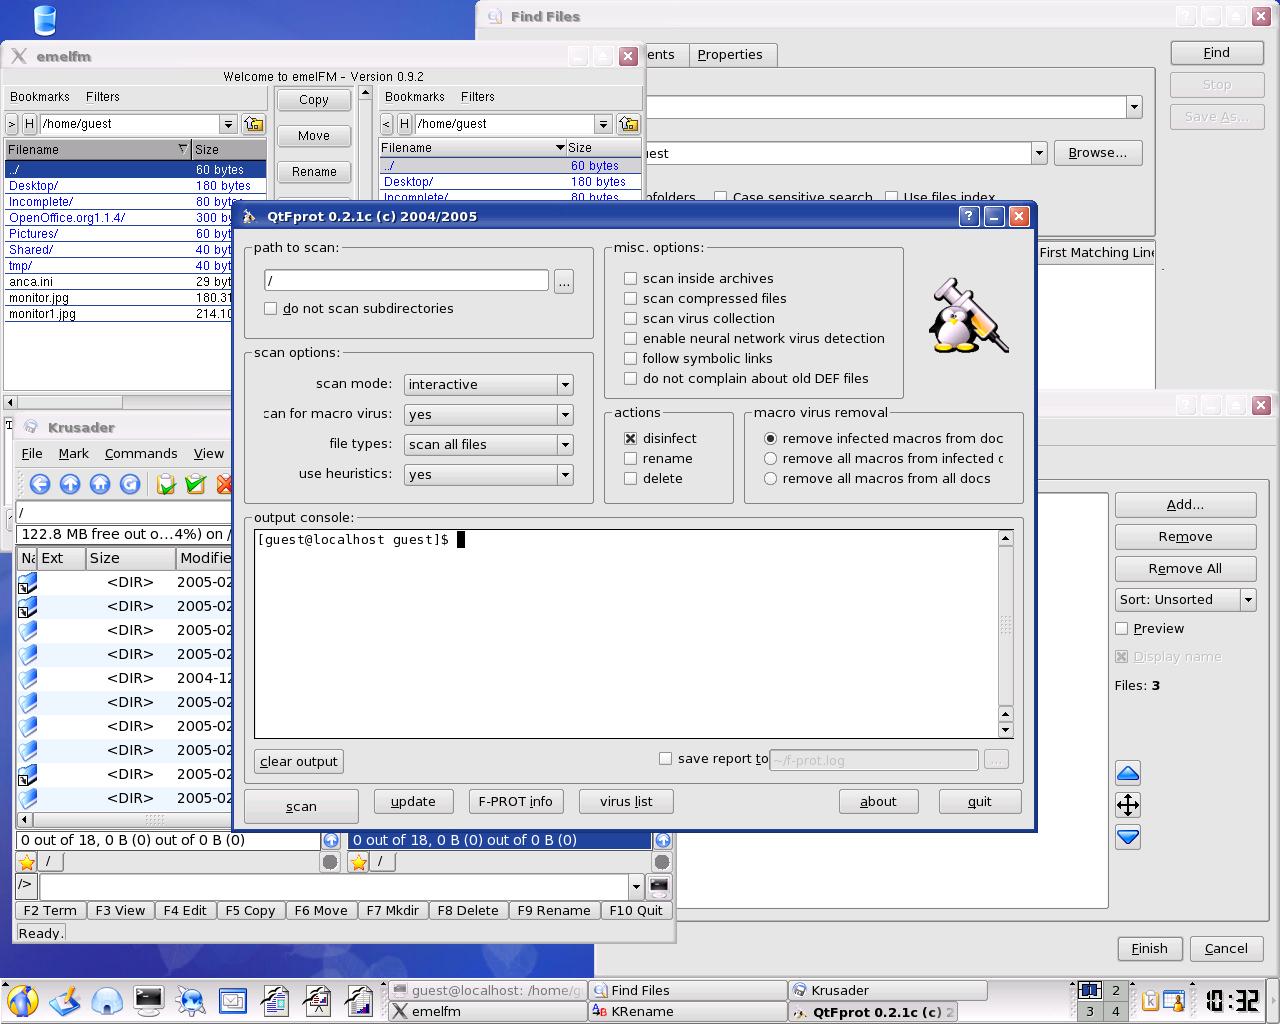Click the output console vertical scrollbar
Screen dimensions: 1280x1024
tap(1006, 634)
